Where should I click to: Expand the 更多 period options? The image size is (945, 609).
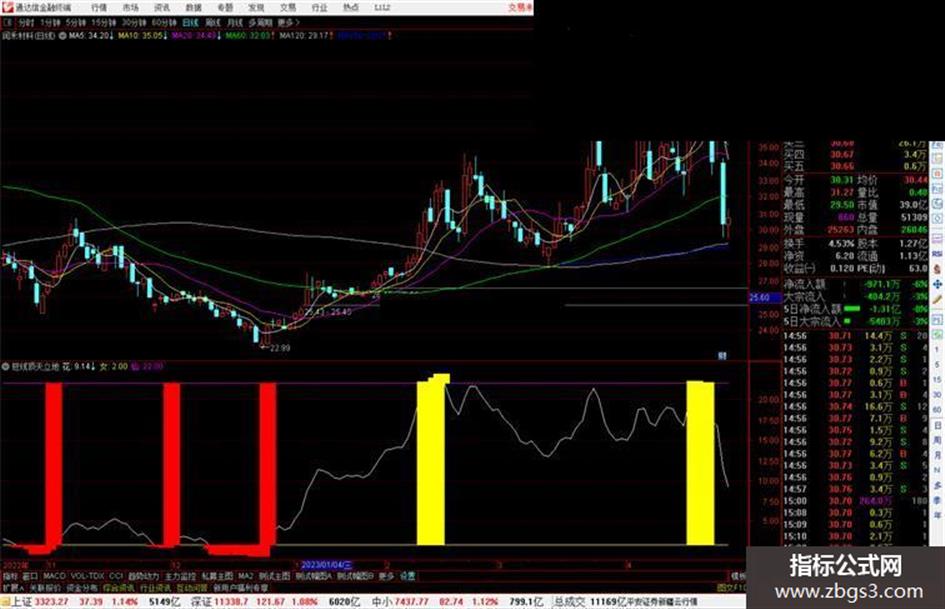pos(289,22)
